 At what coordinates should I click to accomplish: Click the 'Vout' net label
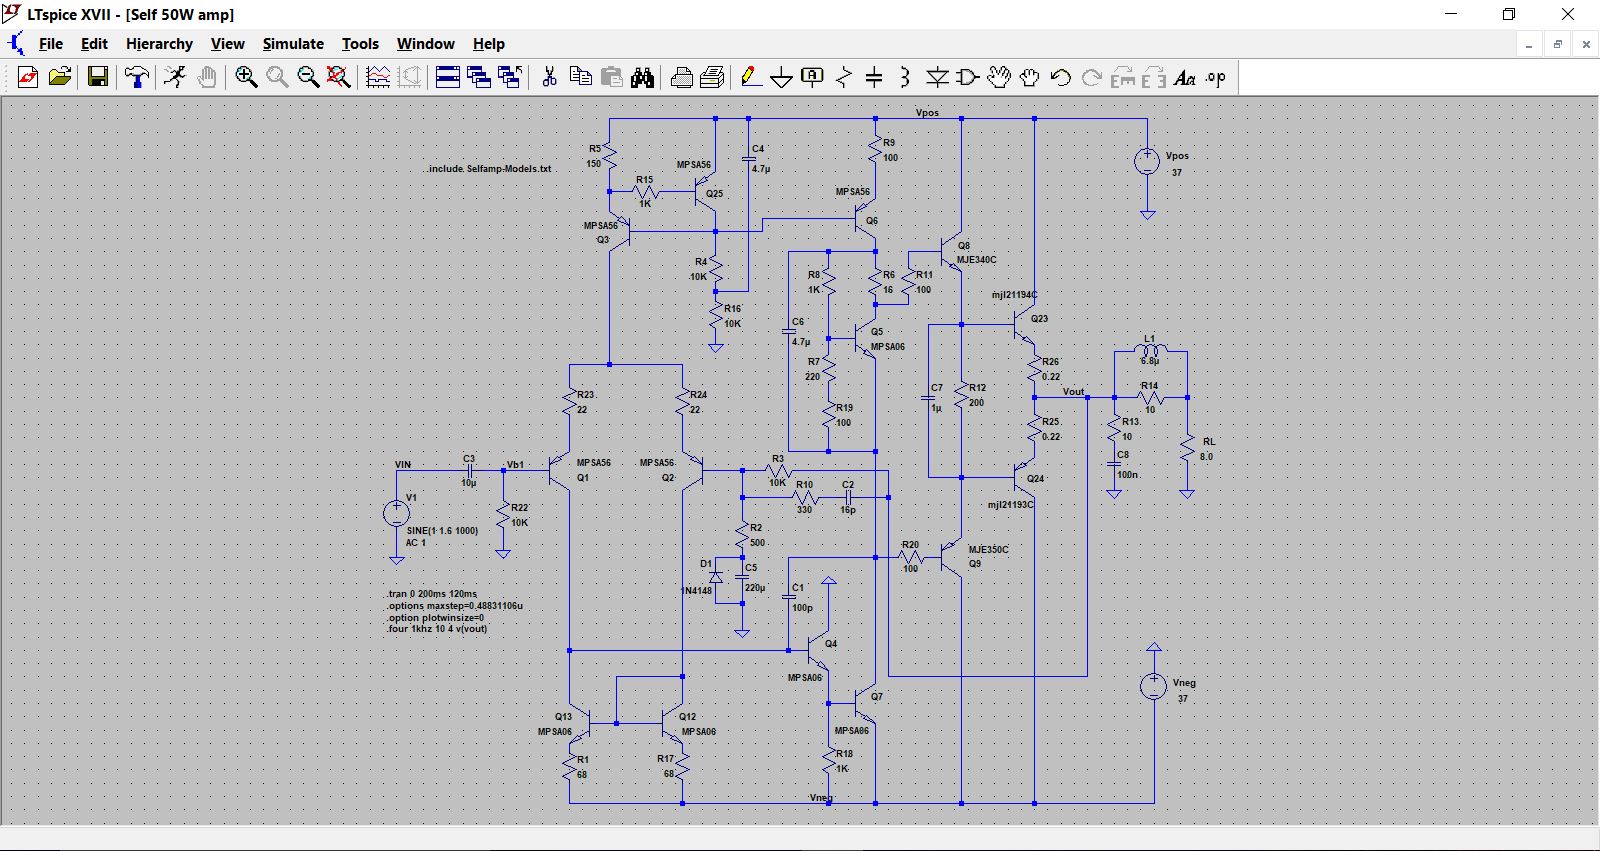point(1073,392)
